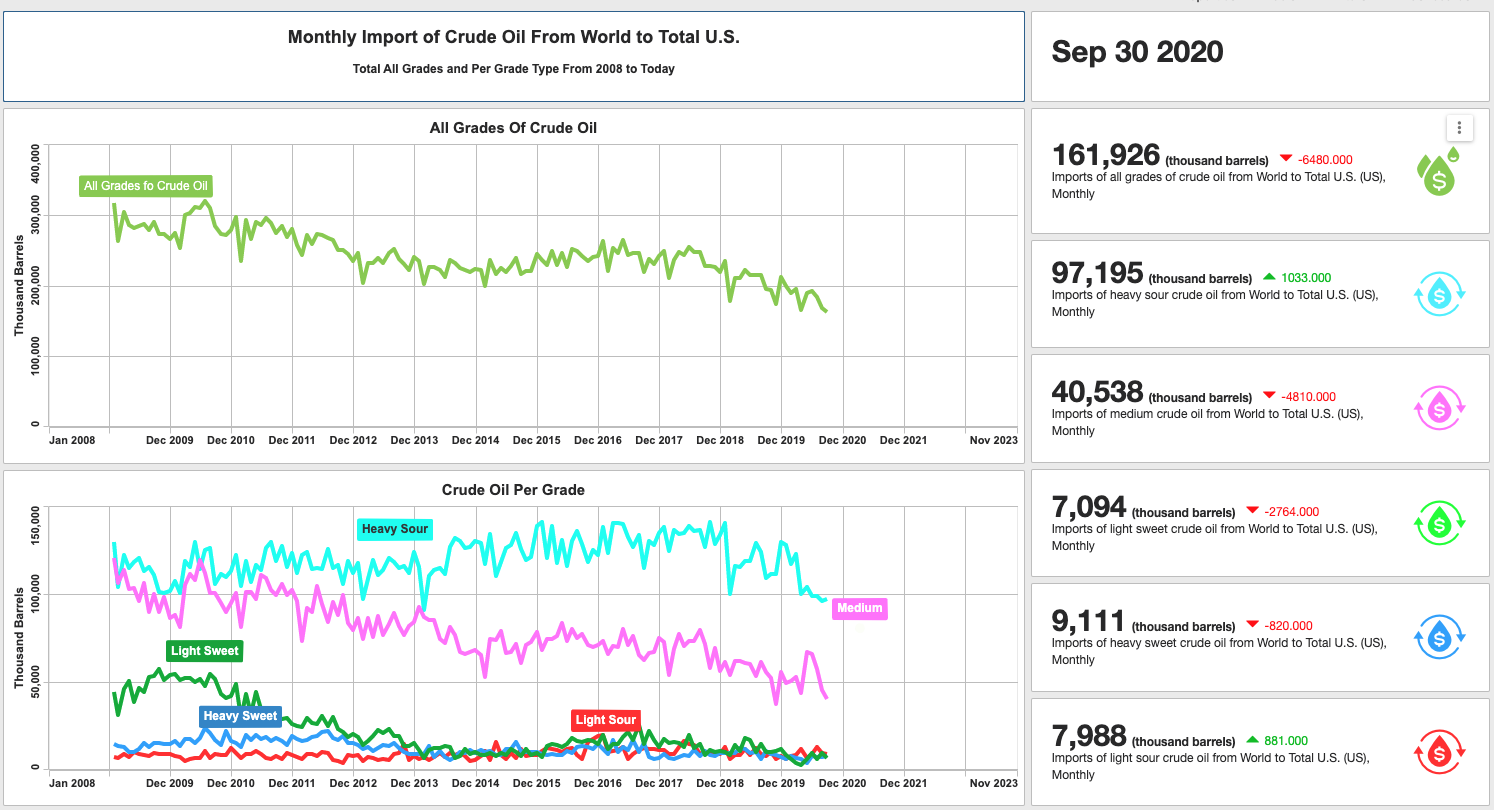
Task: Click the Jan 2008 tick on the bottom chart axis
Action: coord(72,783)
